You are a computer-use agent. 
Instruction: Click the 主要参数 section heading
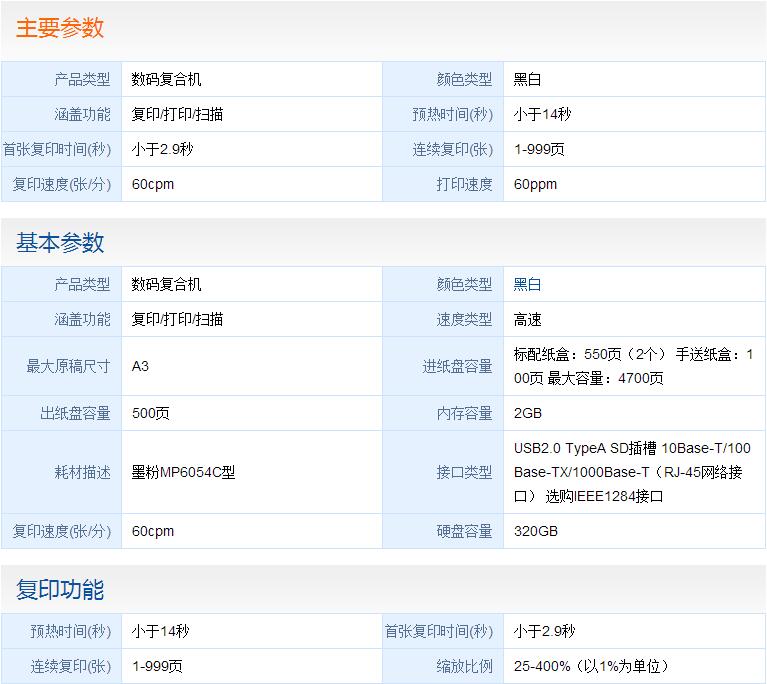[x=60, y=28]
